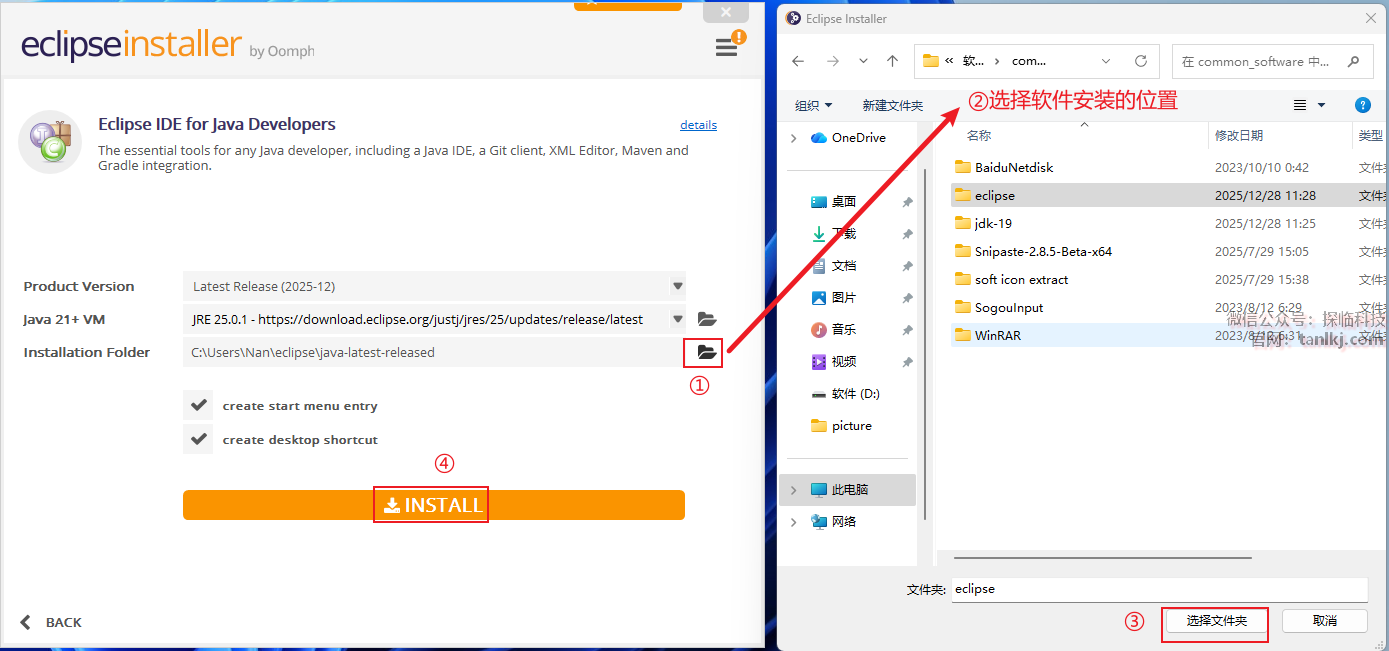Open the view options dropdown arrow
The width and height of the screenshot is (1389, 651).
pyautogui.click(x=1321, y=105)
